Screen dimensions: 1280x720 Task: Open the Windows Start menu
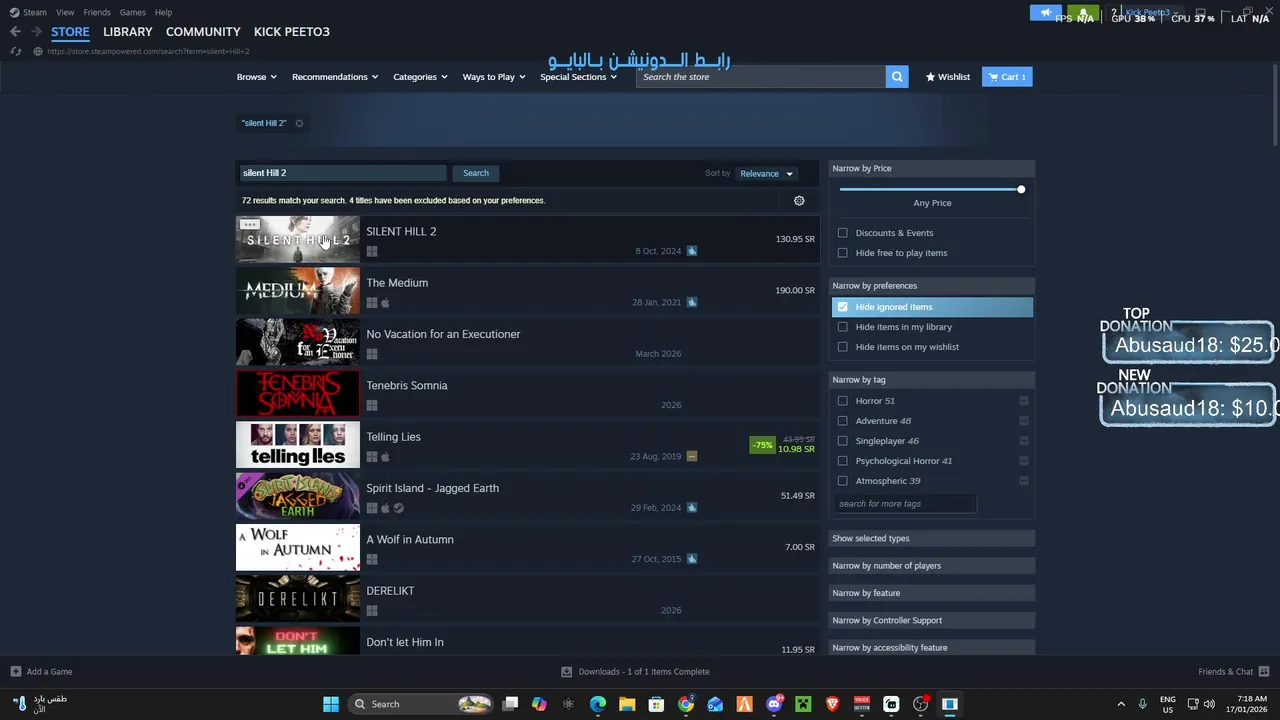331,704
